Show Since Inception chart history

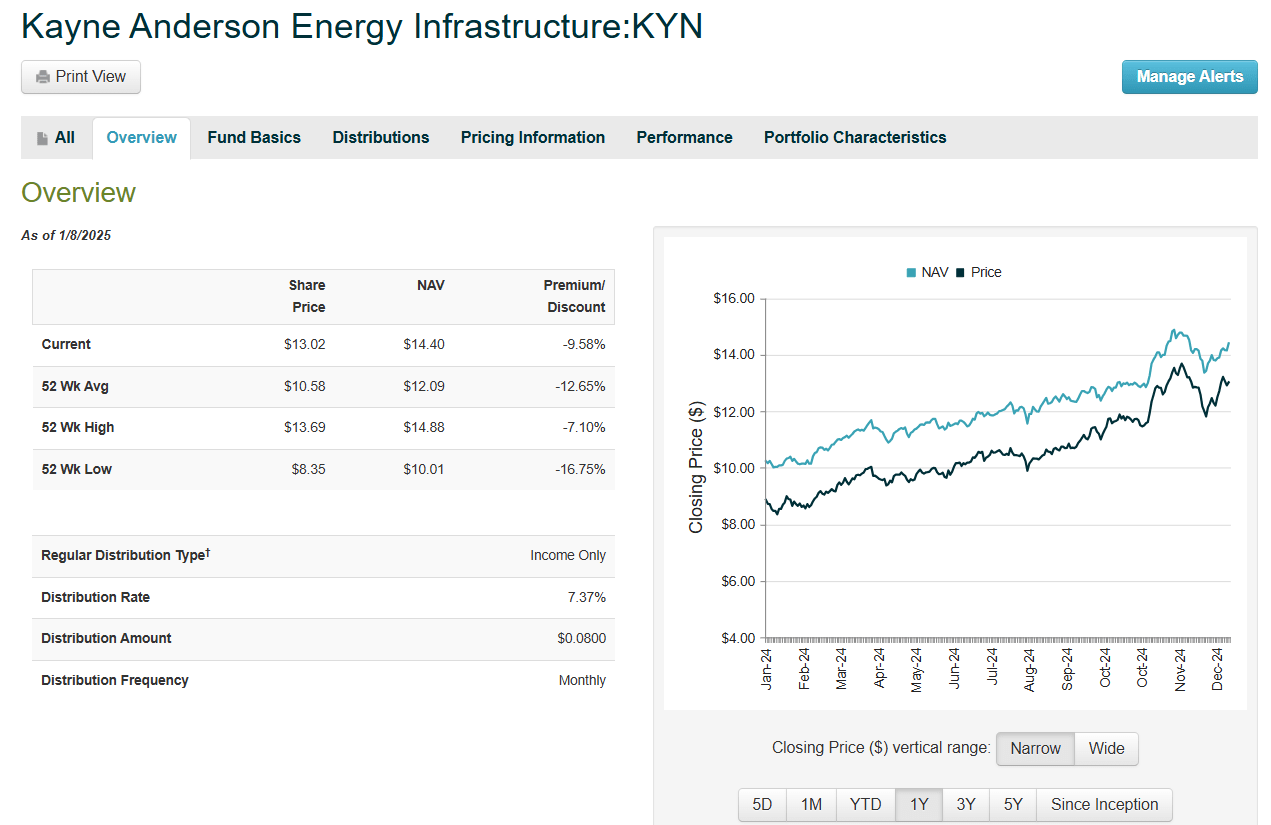click(x=1104, y=804)
